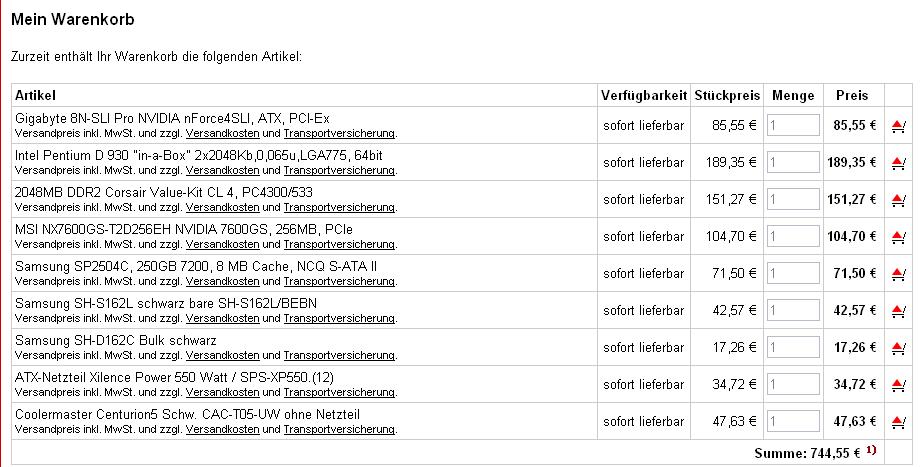This screenshot has height=467, width=924.
Task: Open Versandkosten link under MSI NX7600GS
Action: (222, 244)
